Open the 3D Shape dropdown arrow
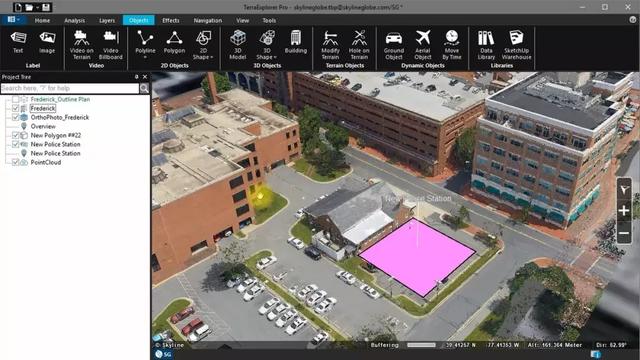 point(275,58)
